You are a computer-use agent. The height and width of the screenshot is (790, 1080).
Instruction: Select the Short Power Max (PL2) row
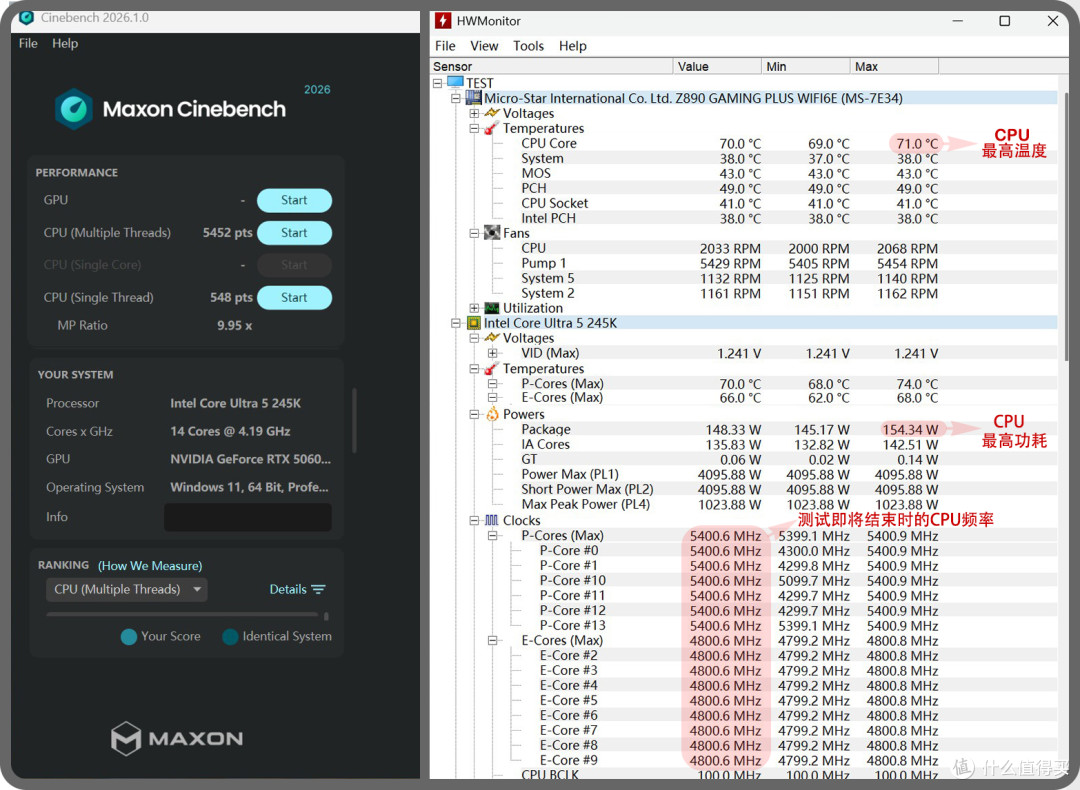(744, 489)
